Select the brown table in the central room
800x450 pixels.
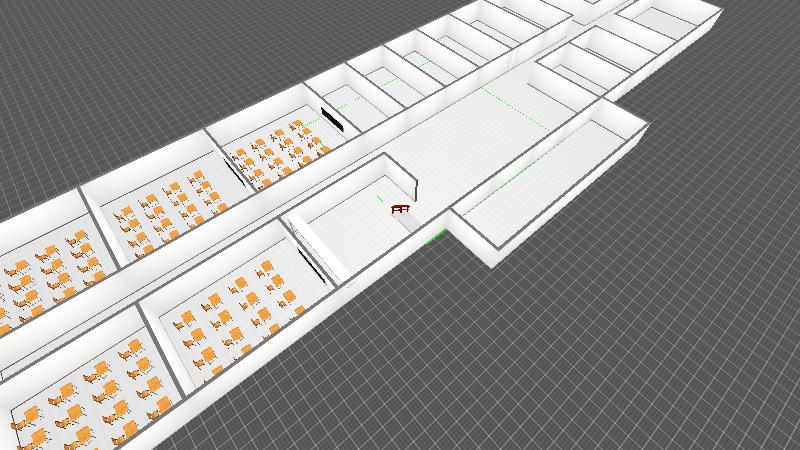tap(401, 209)
